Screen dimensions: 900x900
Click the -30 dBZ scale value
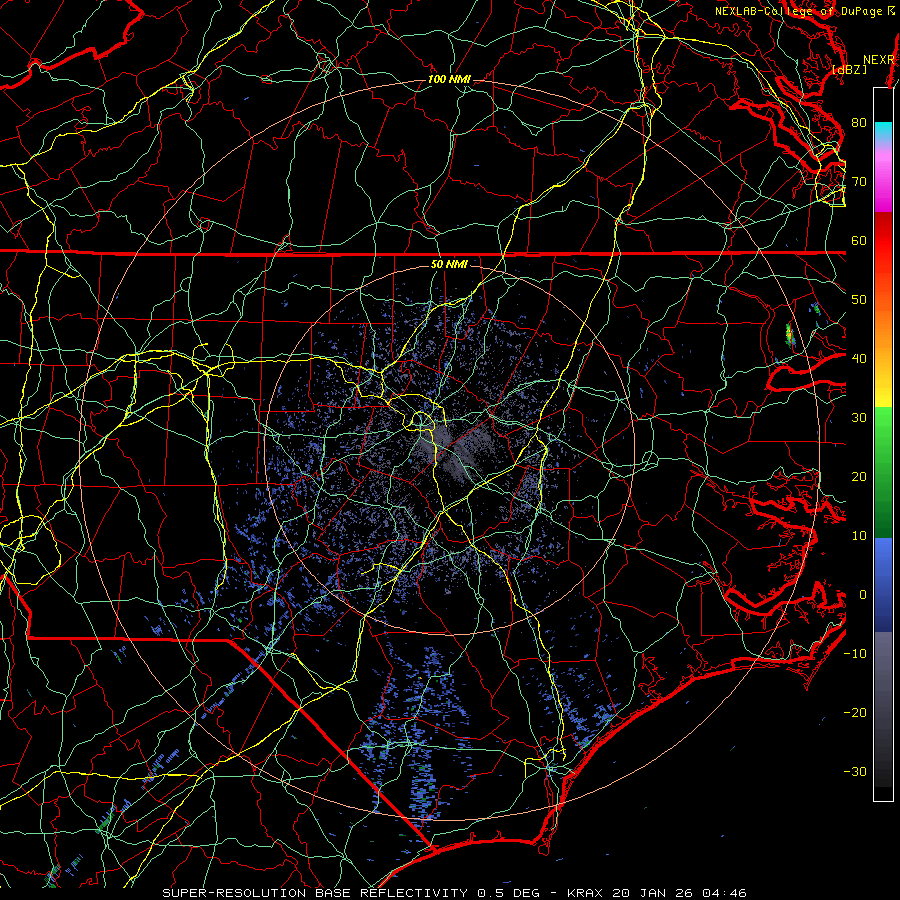pos(855,771)
